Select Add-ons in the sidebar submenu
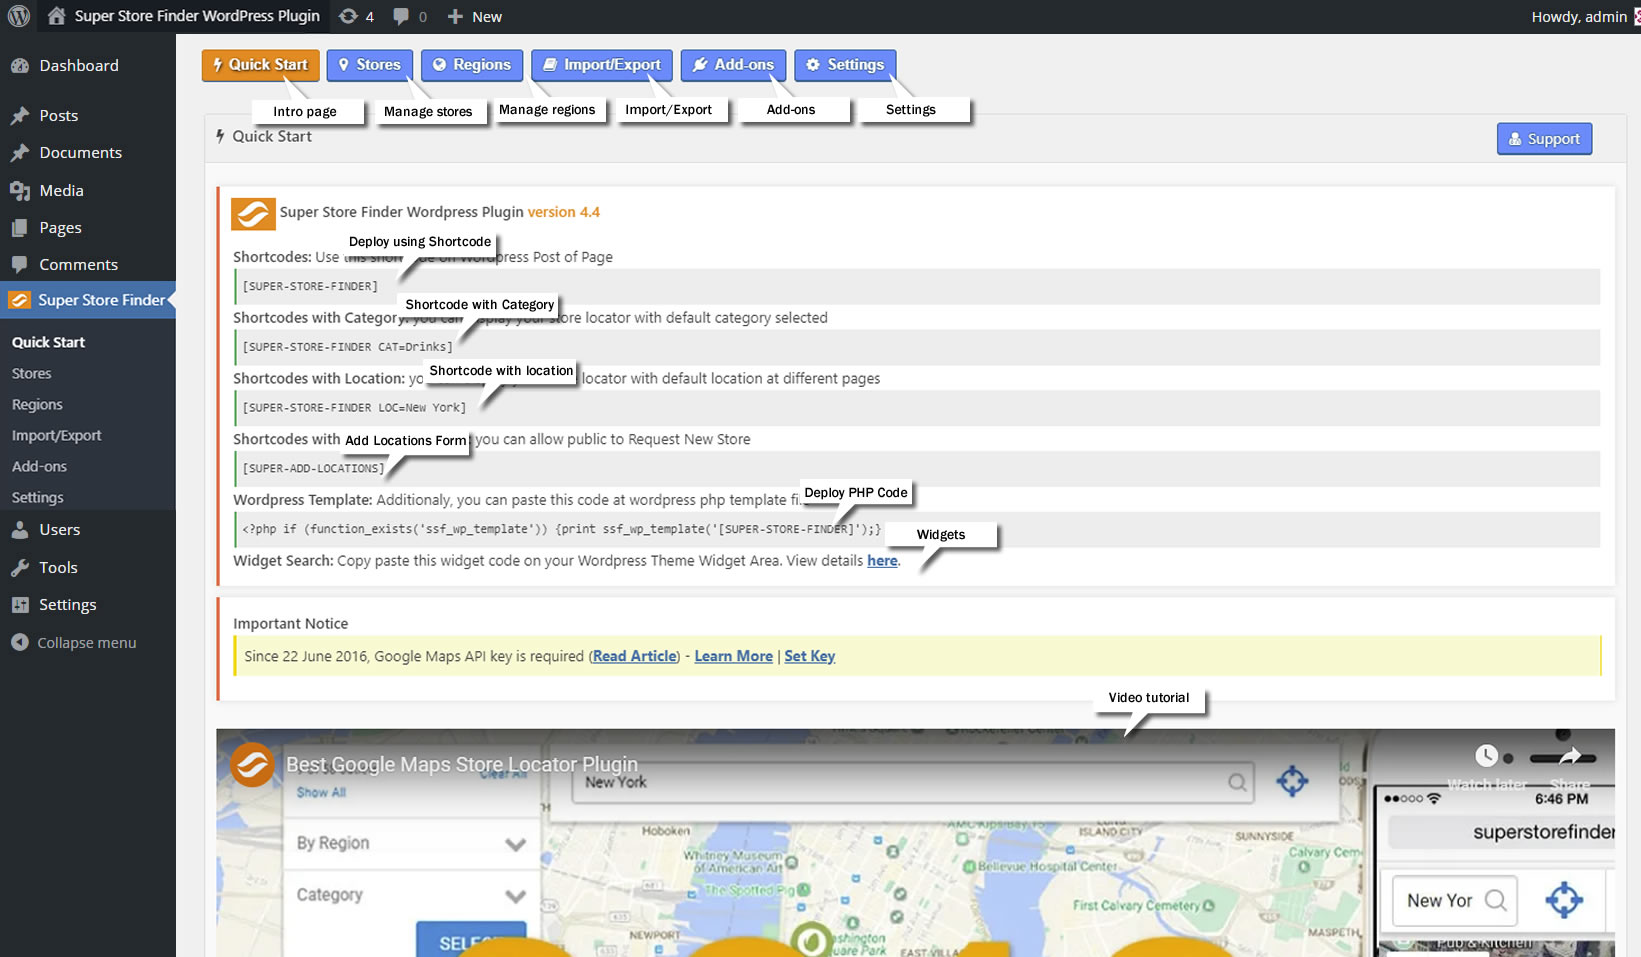The width and height of the screenshot is (1641, 957). click(x=40, y=467)
